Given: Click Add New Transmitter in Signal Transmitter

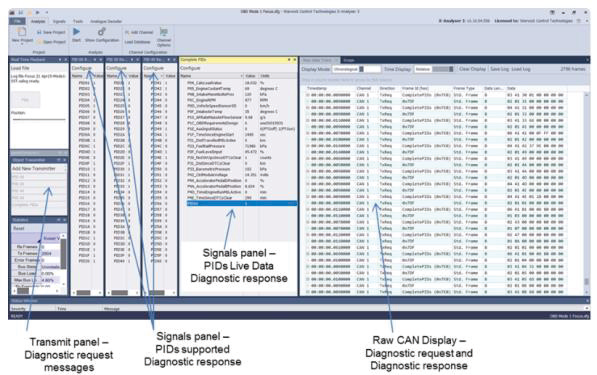Looking at the screenshot, I should (34, 168).
